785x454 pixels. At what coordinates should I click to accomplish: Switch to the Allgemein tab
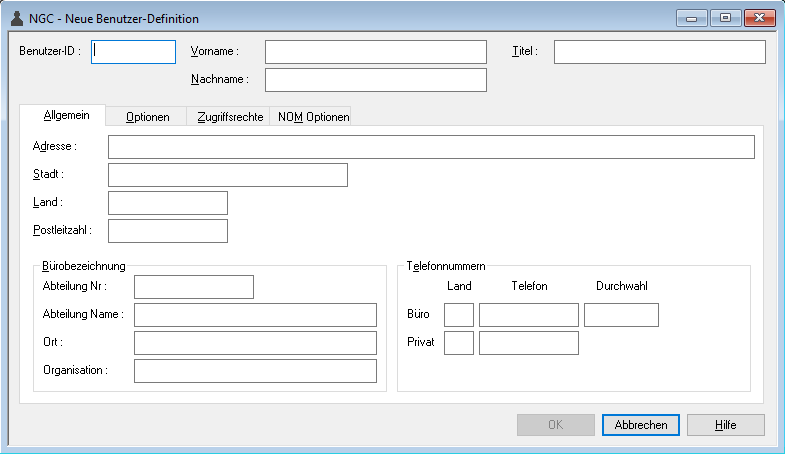(x=66, y=116)
